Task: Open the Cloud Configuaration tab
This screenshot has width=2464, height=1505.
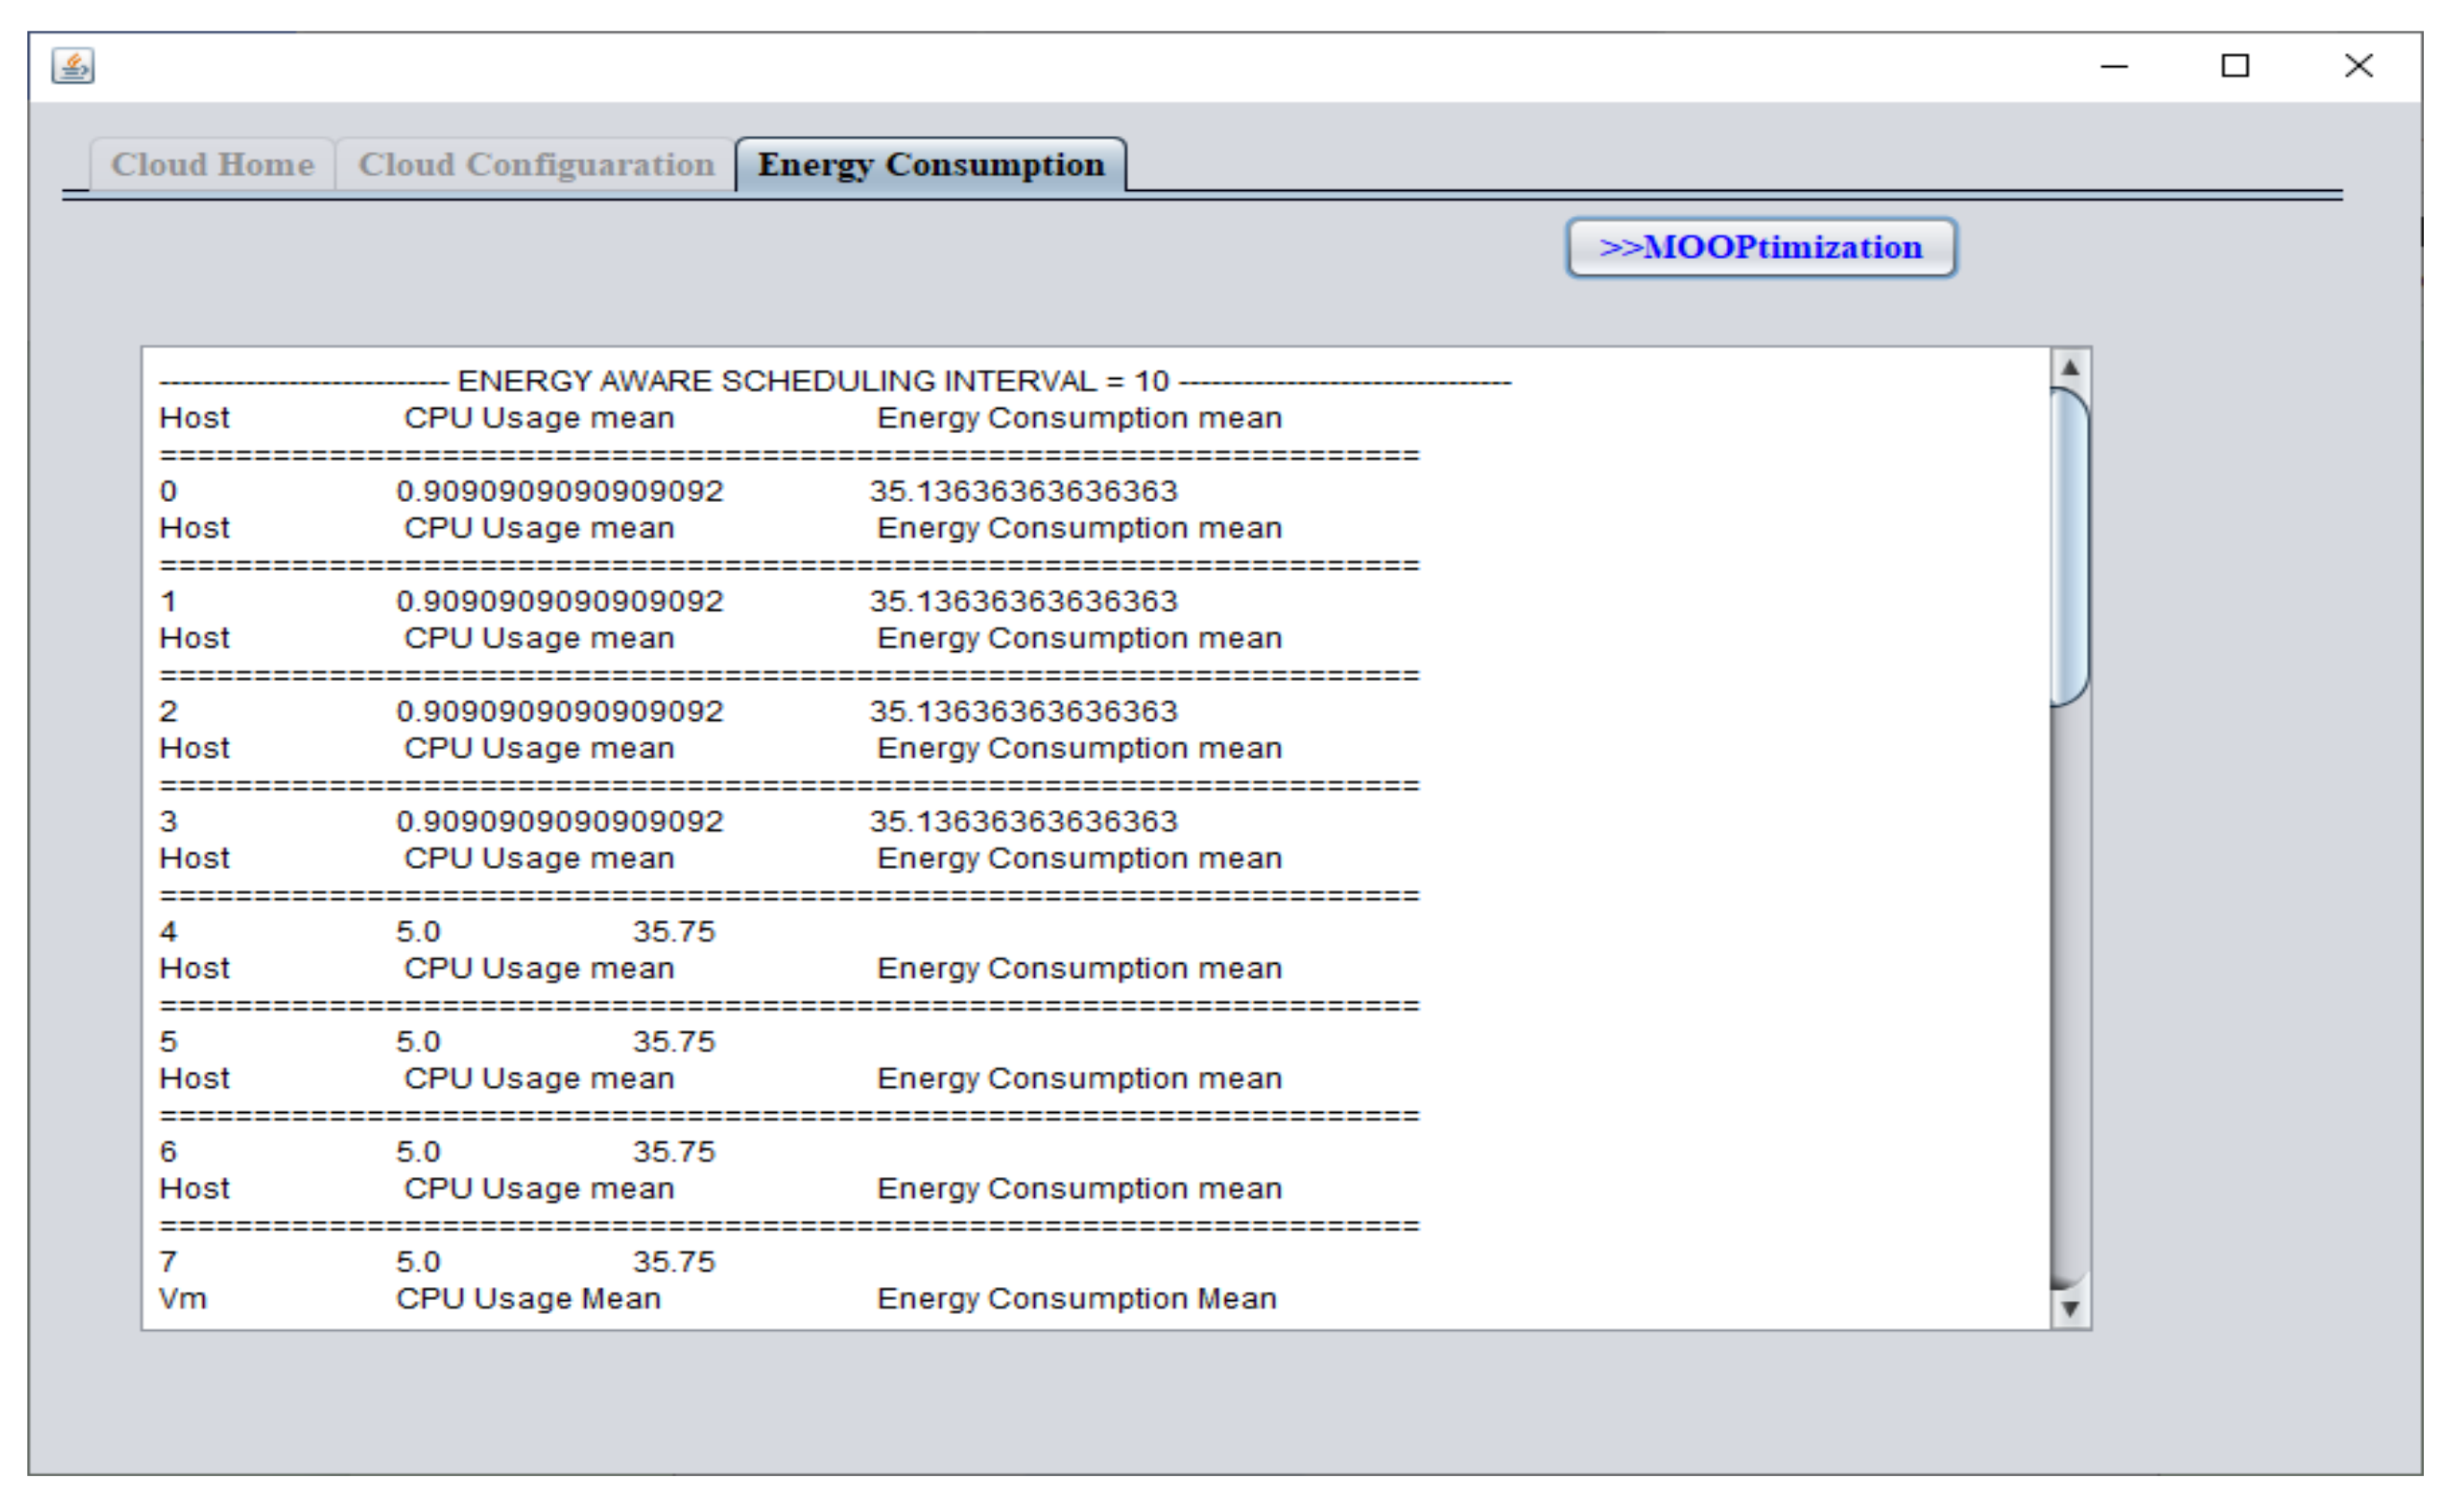Action: [x=536, y=165]
